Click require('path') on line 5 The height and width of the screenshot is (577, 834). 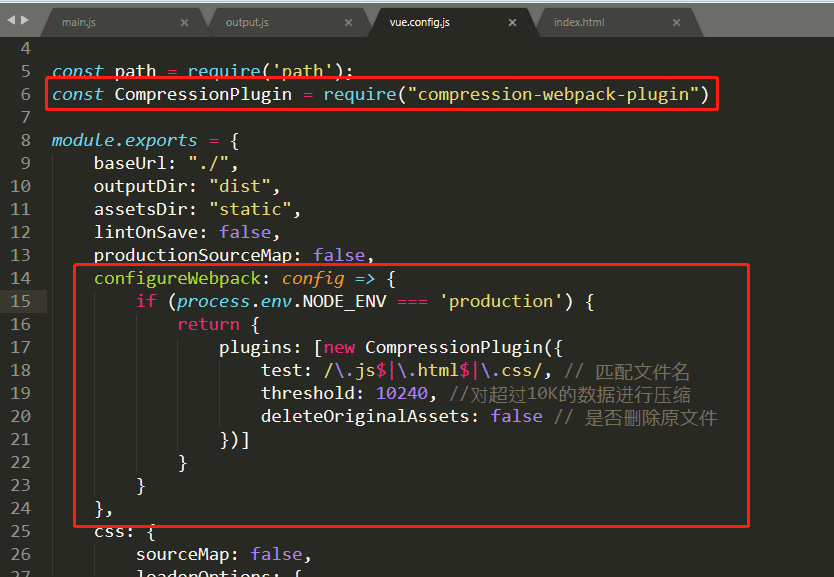coord(264,71)
